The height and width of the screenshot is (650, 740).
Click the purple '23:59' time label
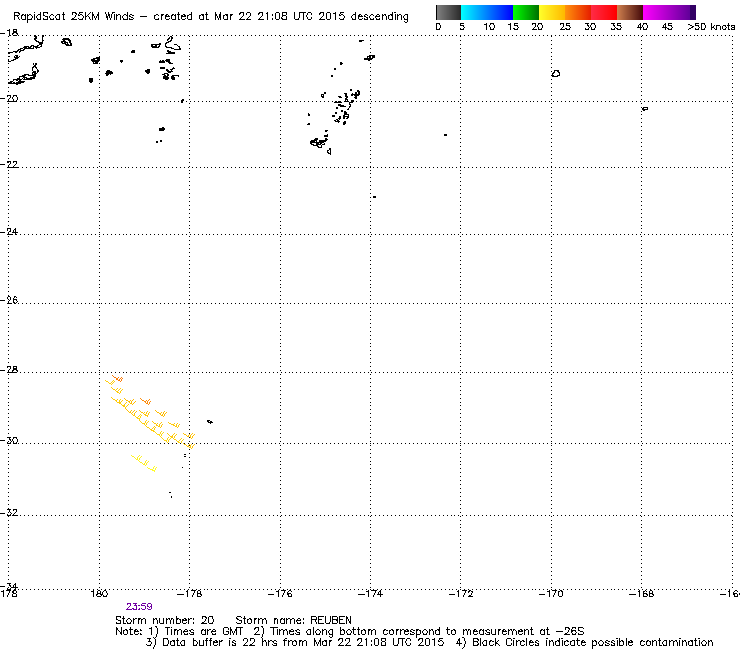pos(139,607)
